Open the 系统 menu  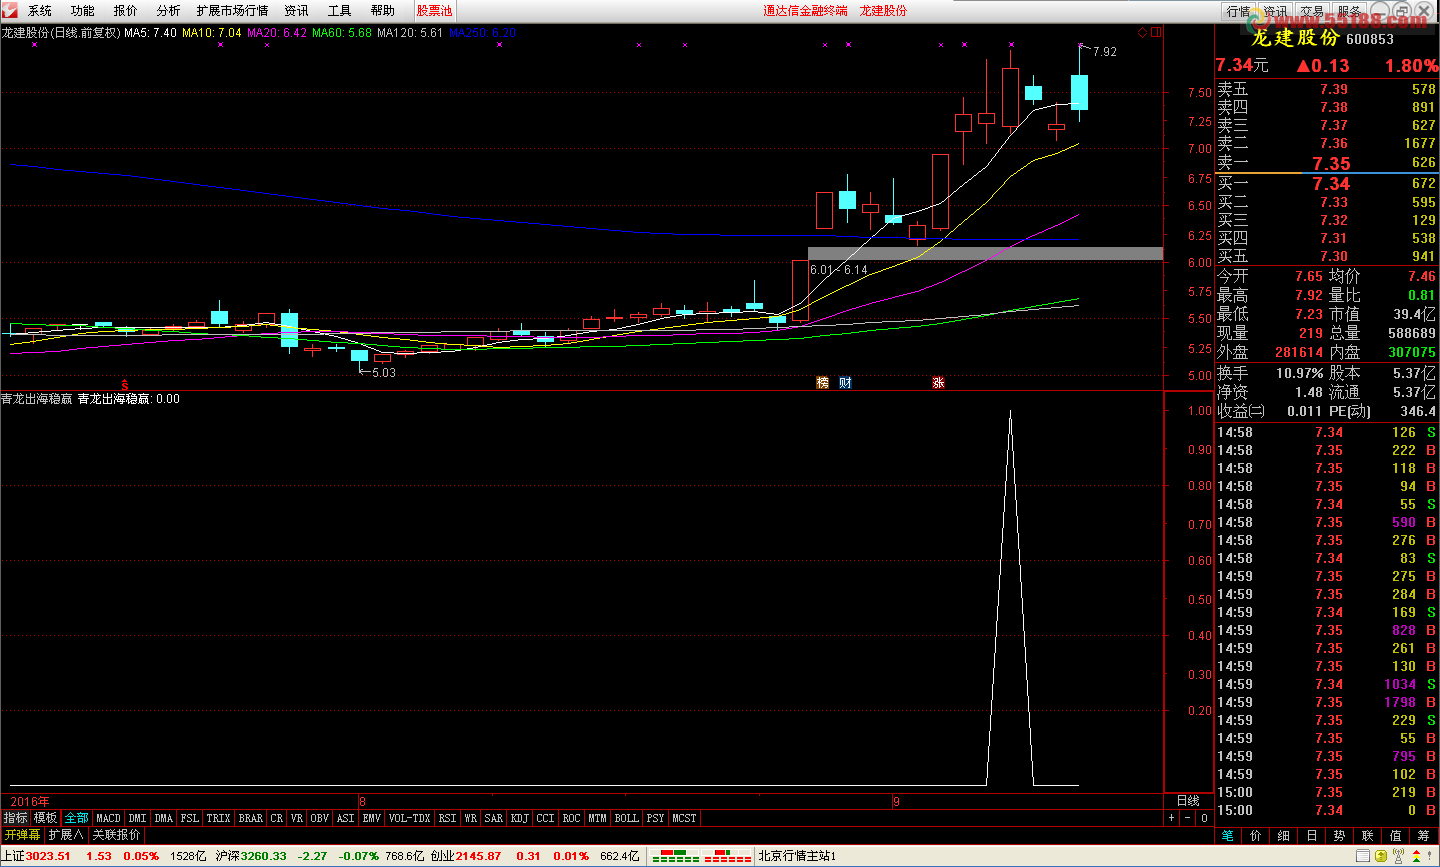40,11
